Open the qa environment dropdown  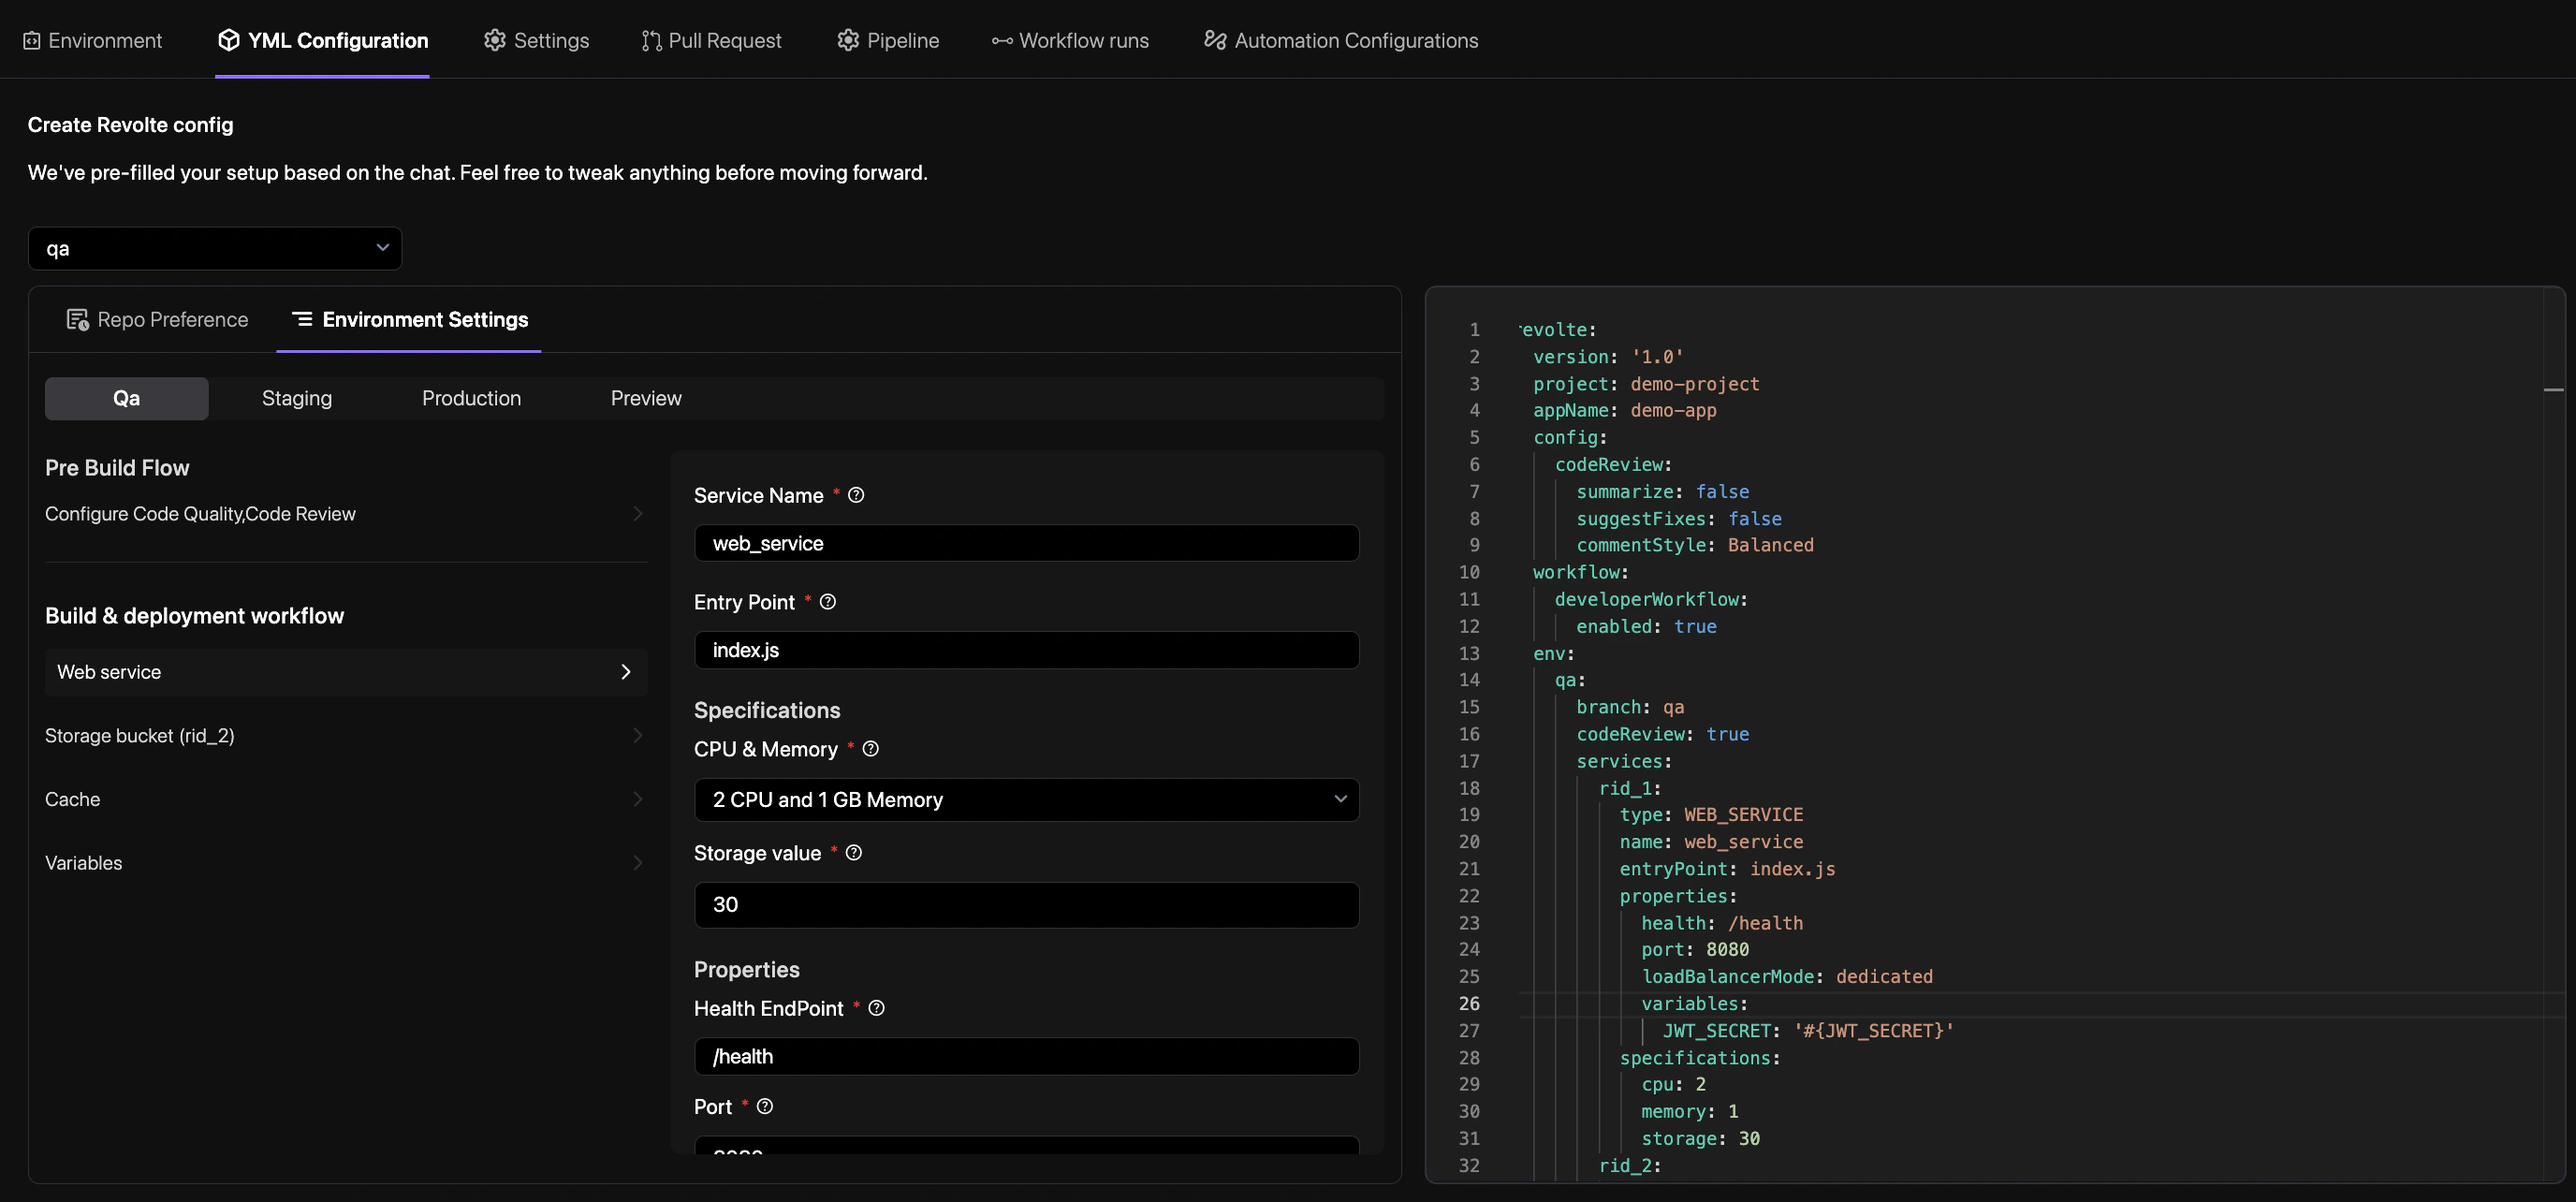coord(215,248)
